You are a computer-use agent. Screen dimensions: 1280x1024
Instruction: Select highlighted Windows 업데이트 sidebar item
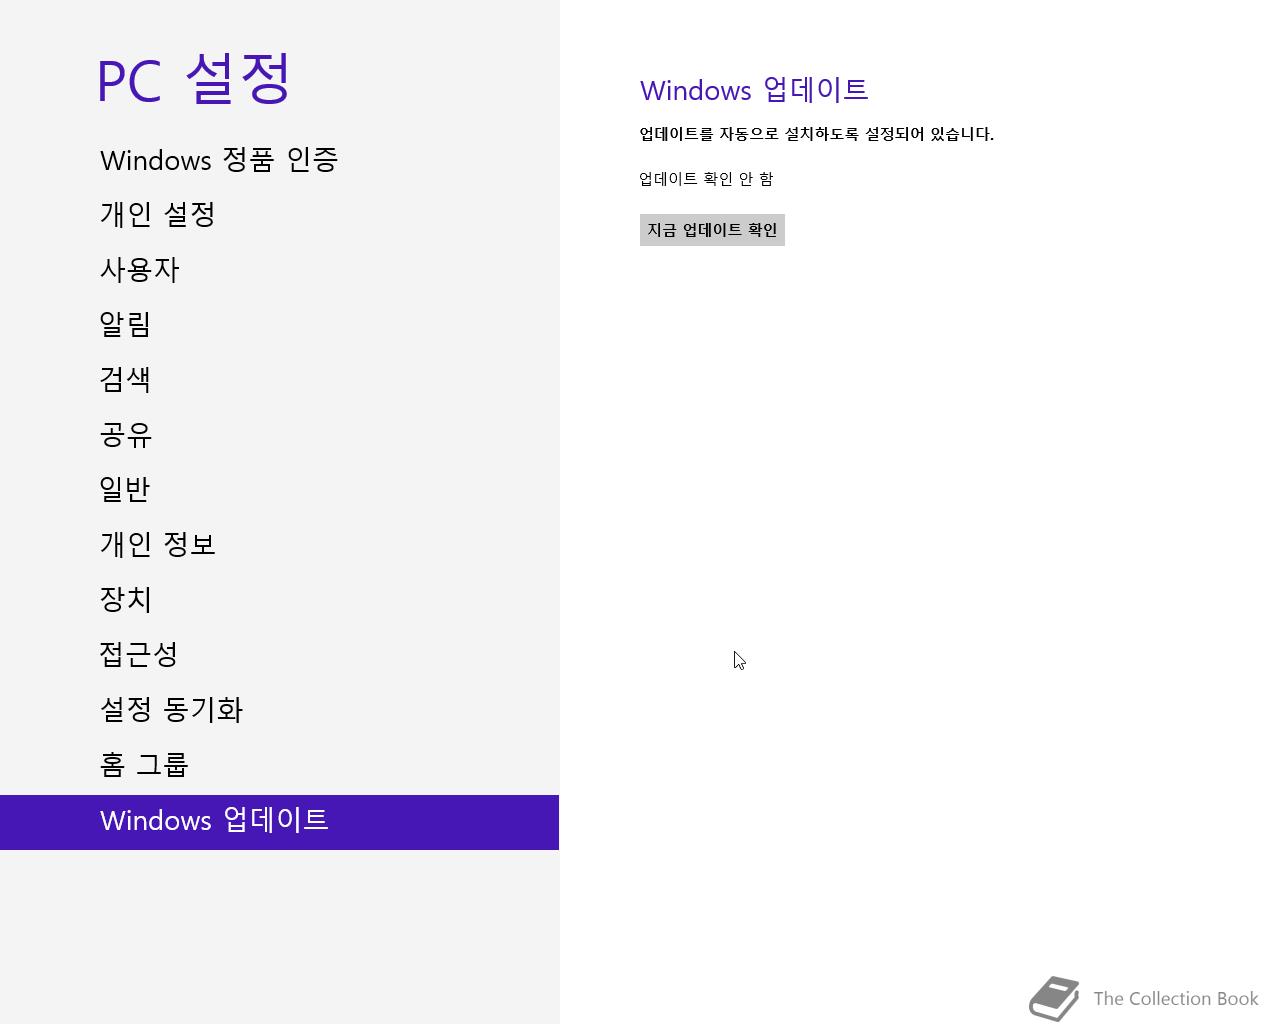tap(279, 822)
